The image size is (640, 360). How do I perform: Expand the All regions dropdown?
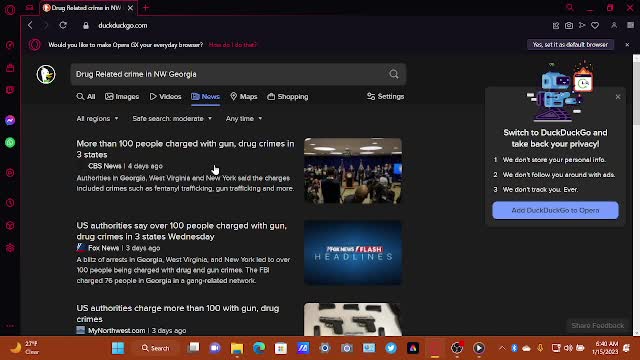click(98, 118)
